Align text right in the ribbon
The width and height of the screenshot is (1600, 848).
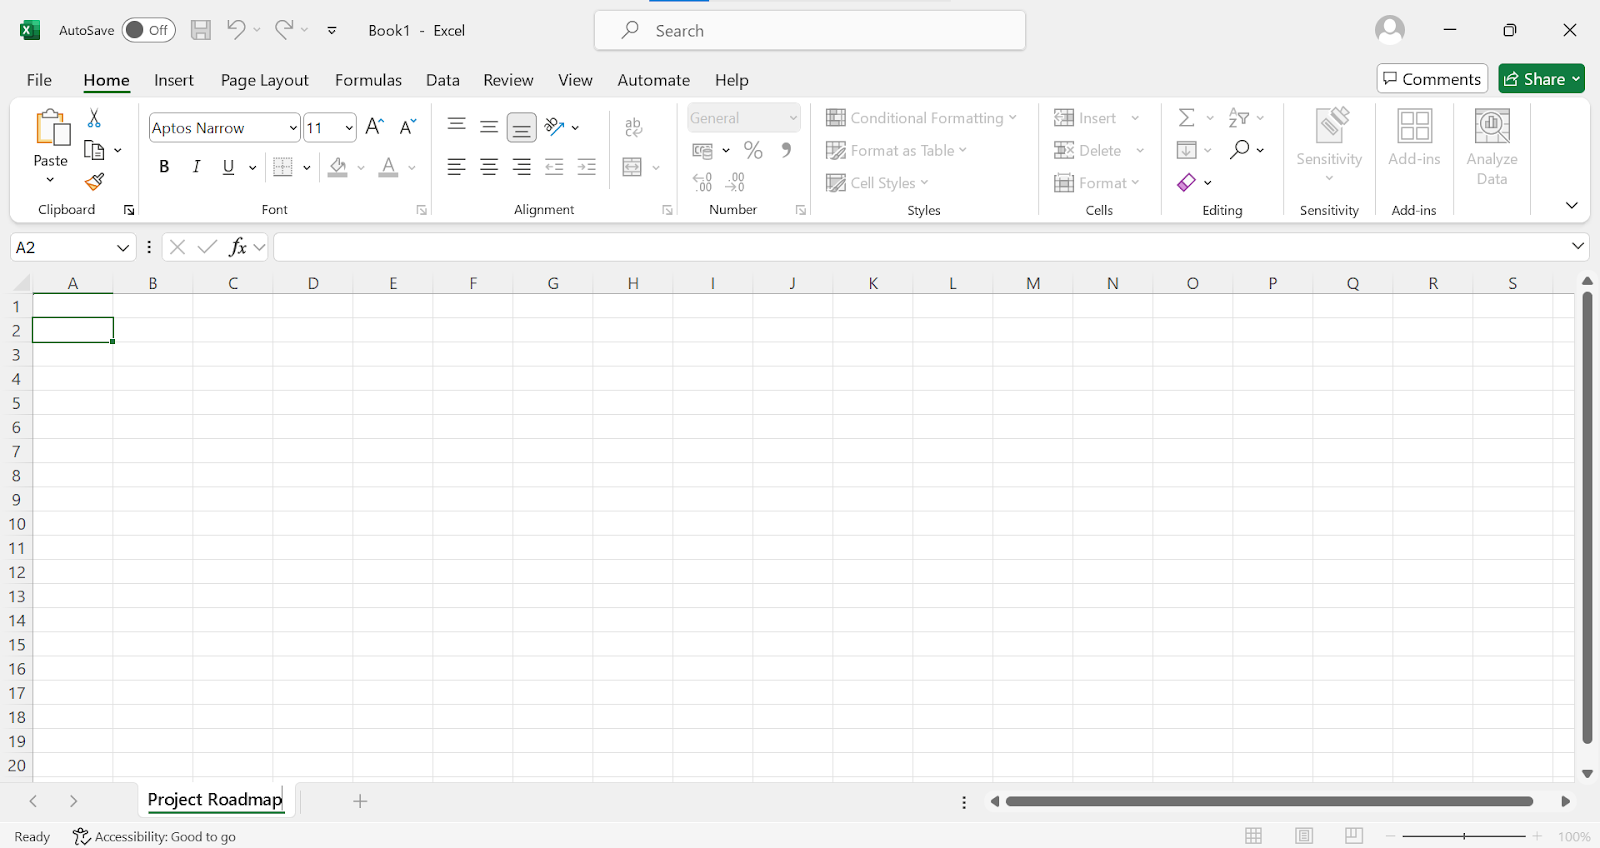(x=521, y=167)
